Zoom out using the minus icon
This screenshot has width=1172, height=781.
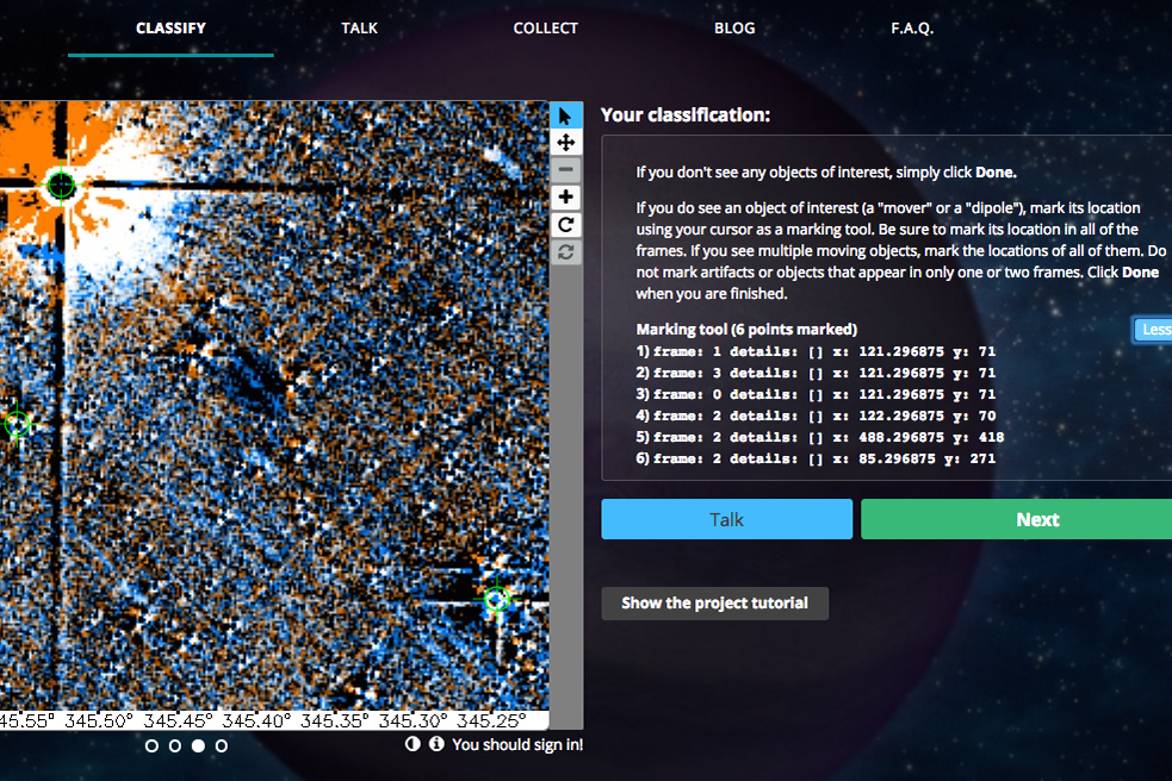coord(566,169)
